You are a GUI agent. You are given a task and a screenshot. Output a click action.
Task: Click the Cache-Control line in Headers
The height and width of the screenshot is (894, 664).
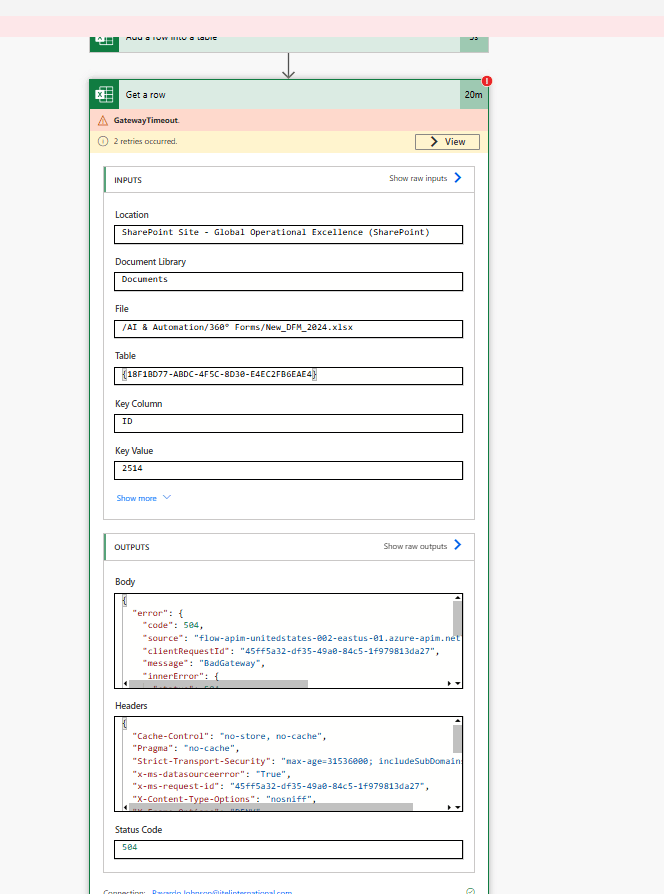pyautogui.click(x=229, y=736)
